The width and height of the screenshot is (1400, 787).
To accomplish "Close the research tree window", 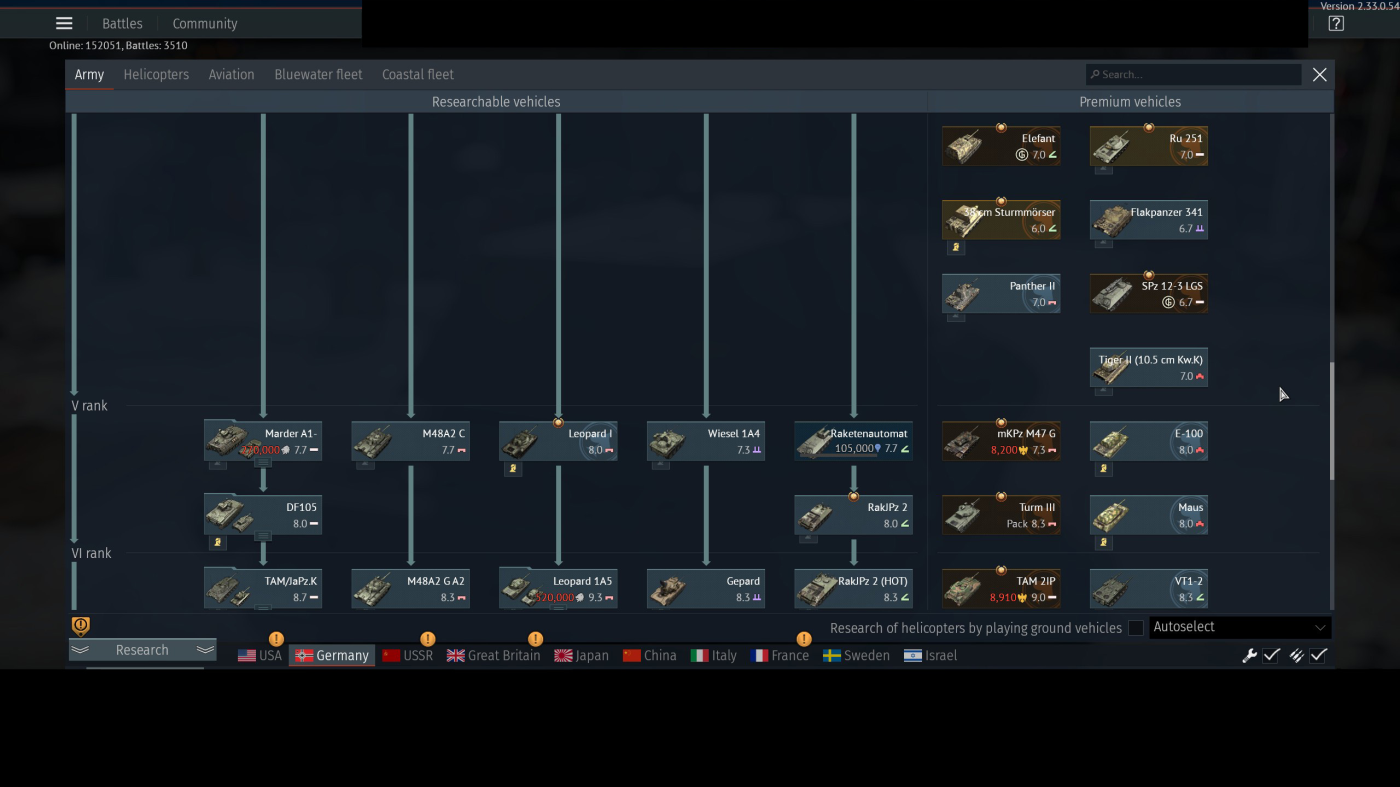I will pos(1320,75).
